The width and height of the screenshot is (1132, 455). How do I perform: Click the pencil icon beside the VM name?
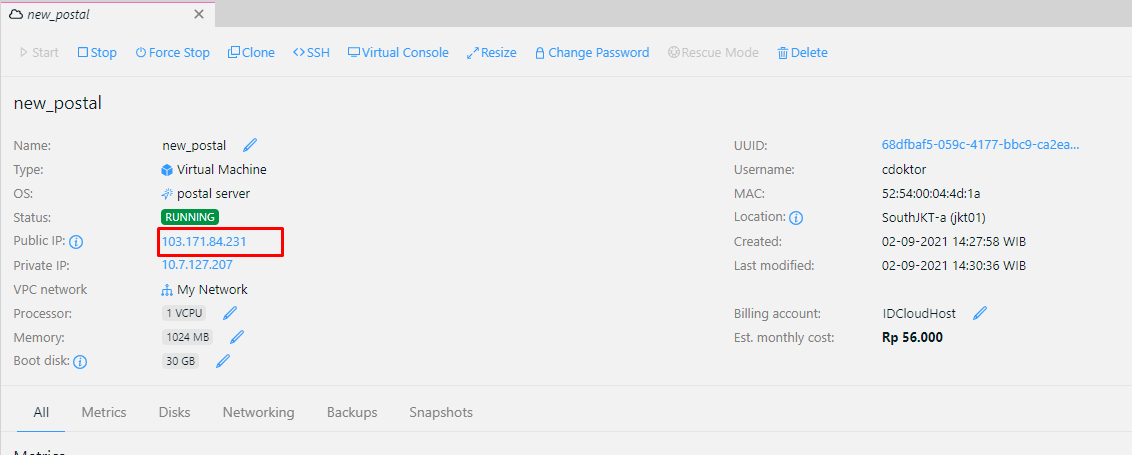(250, 146)
